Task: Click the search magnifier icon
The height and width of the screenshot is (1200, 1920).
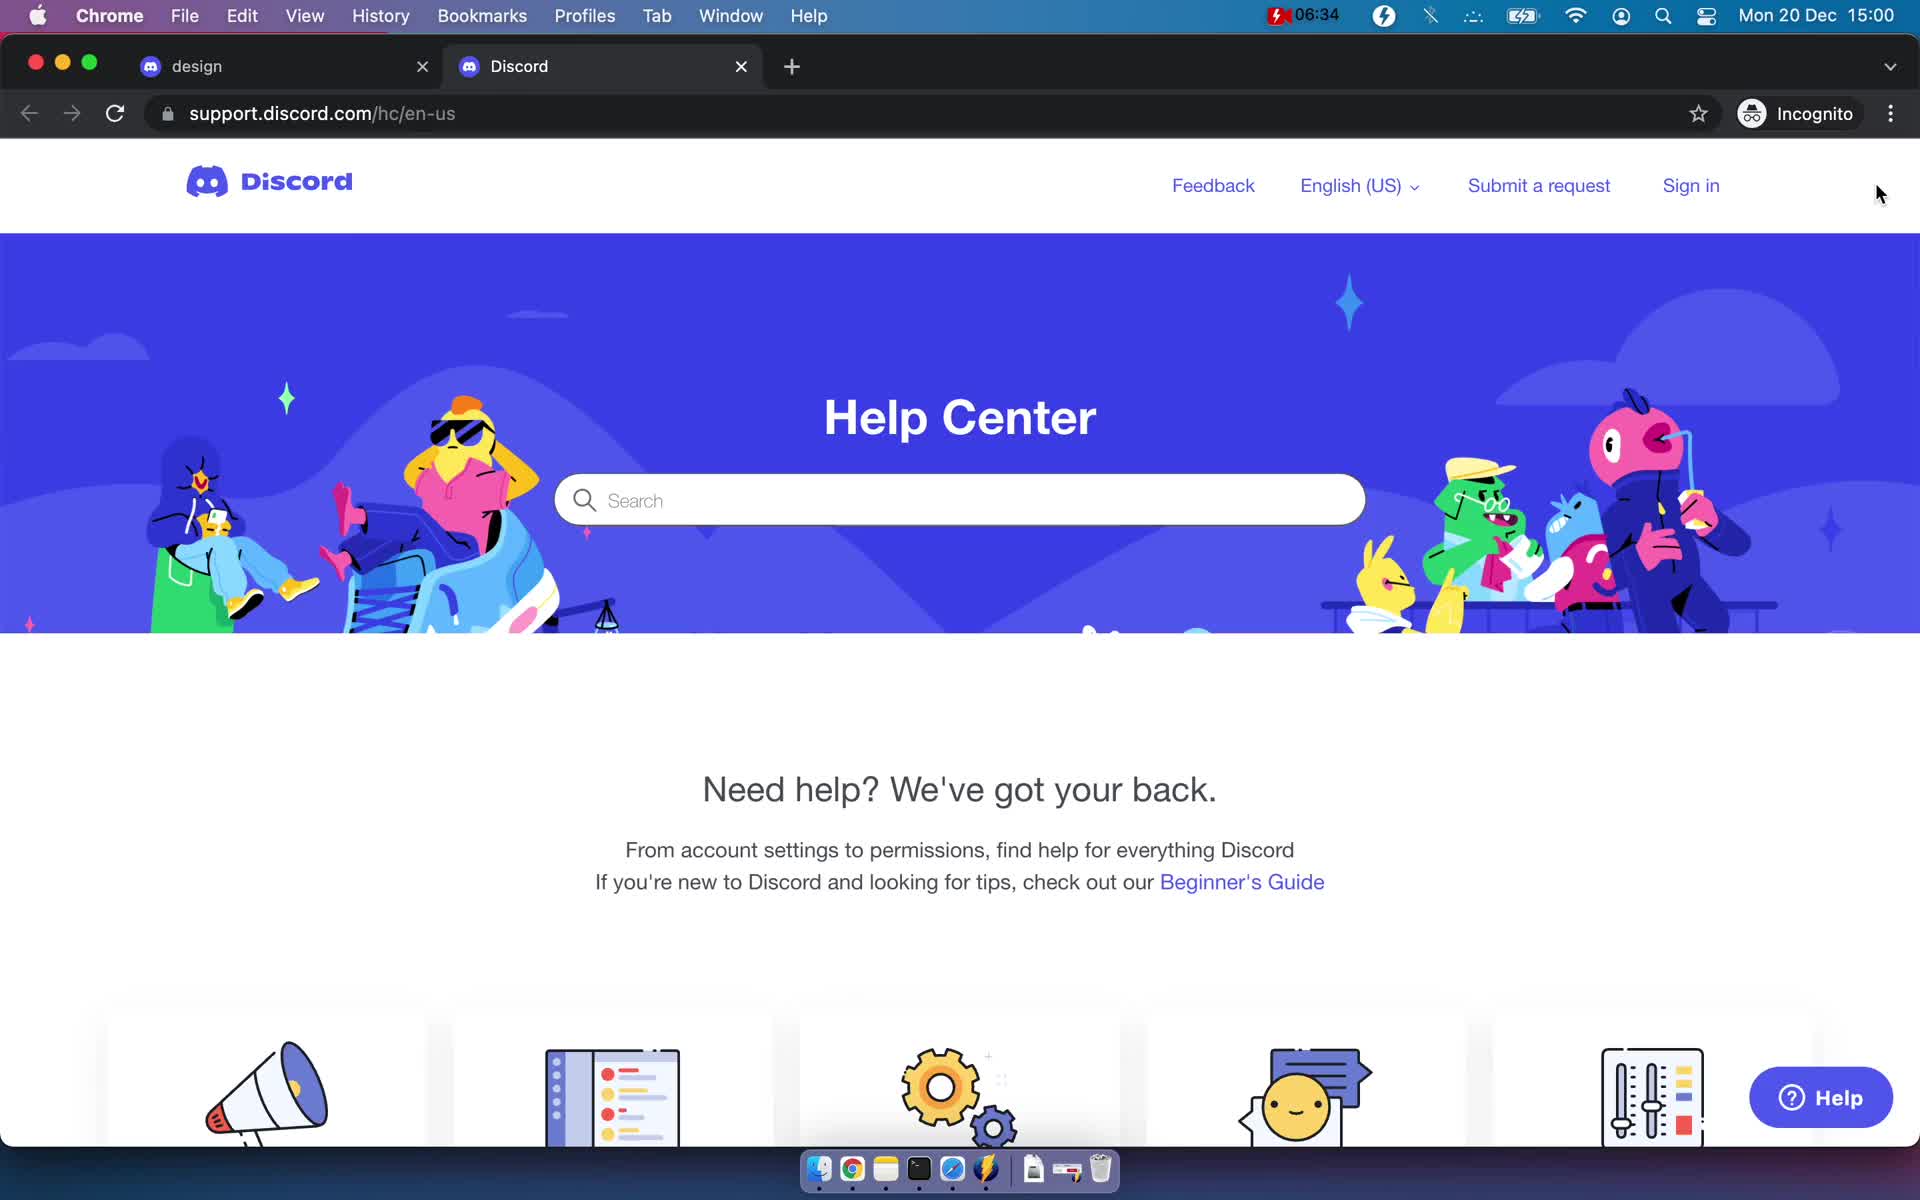Action: (x=583, y=499)
